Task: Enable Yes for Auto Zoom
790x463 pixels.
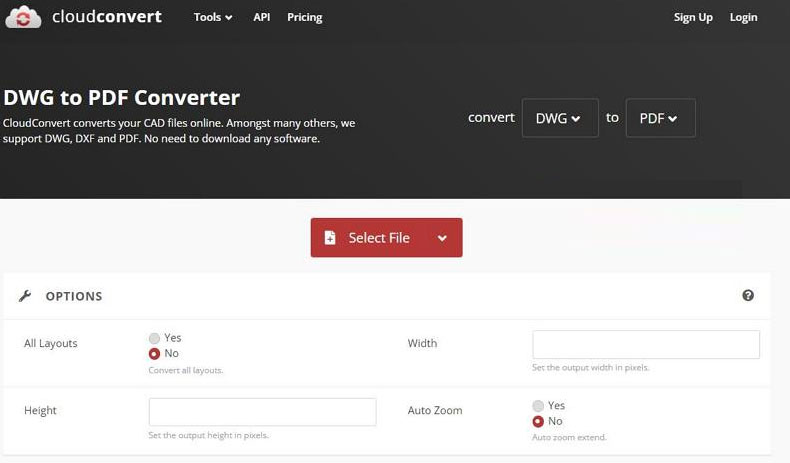Action: [x=538, y=406]
